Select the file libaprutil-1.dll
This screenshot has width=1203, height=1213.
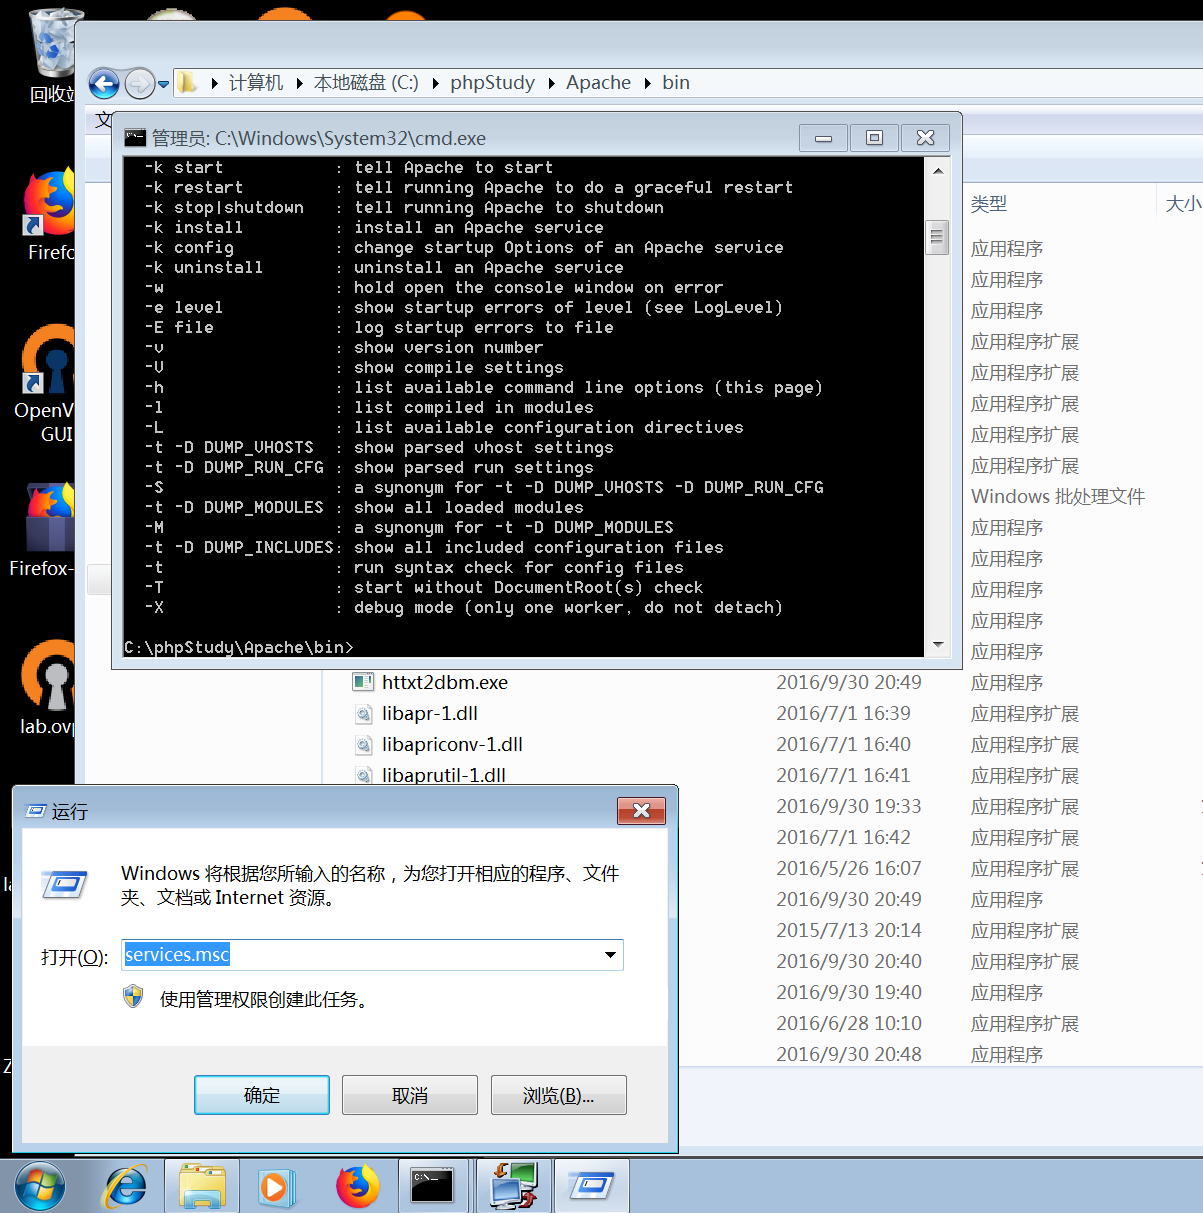444,775
